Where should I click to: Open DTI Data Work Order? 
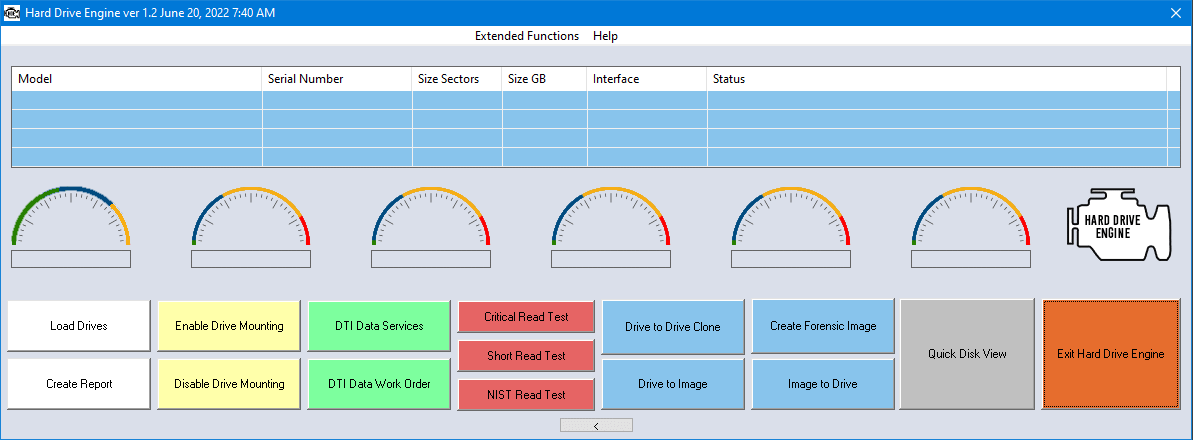coord(379,384)
